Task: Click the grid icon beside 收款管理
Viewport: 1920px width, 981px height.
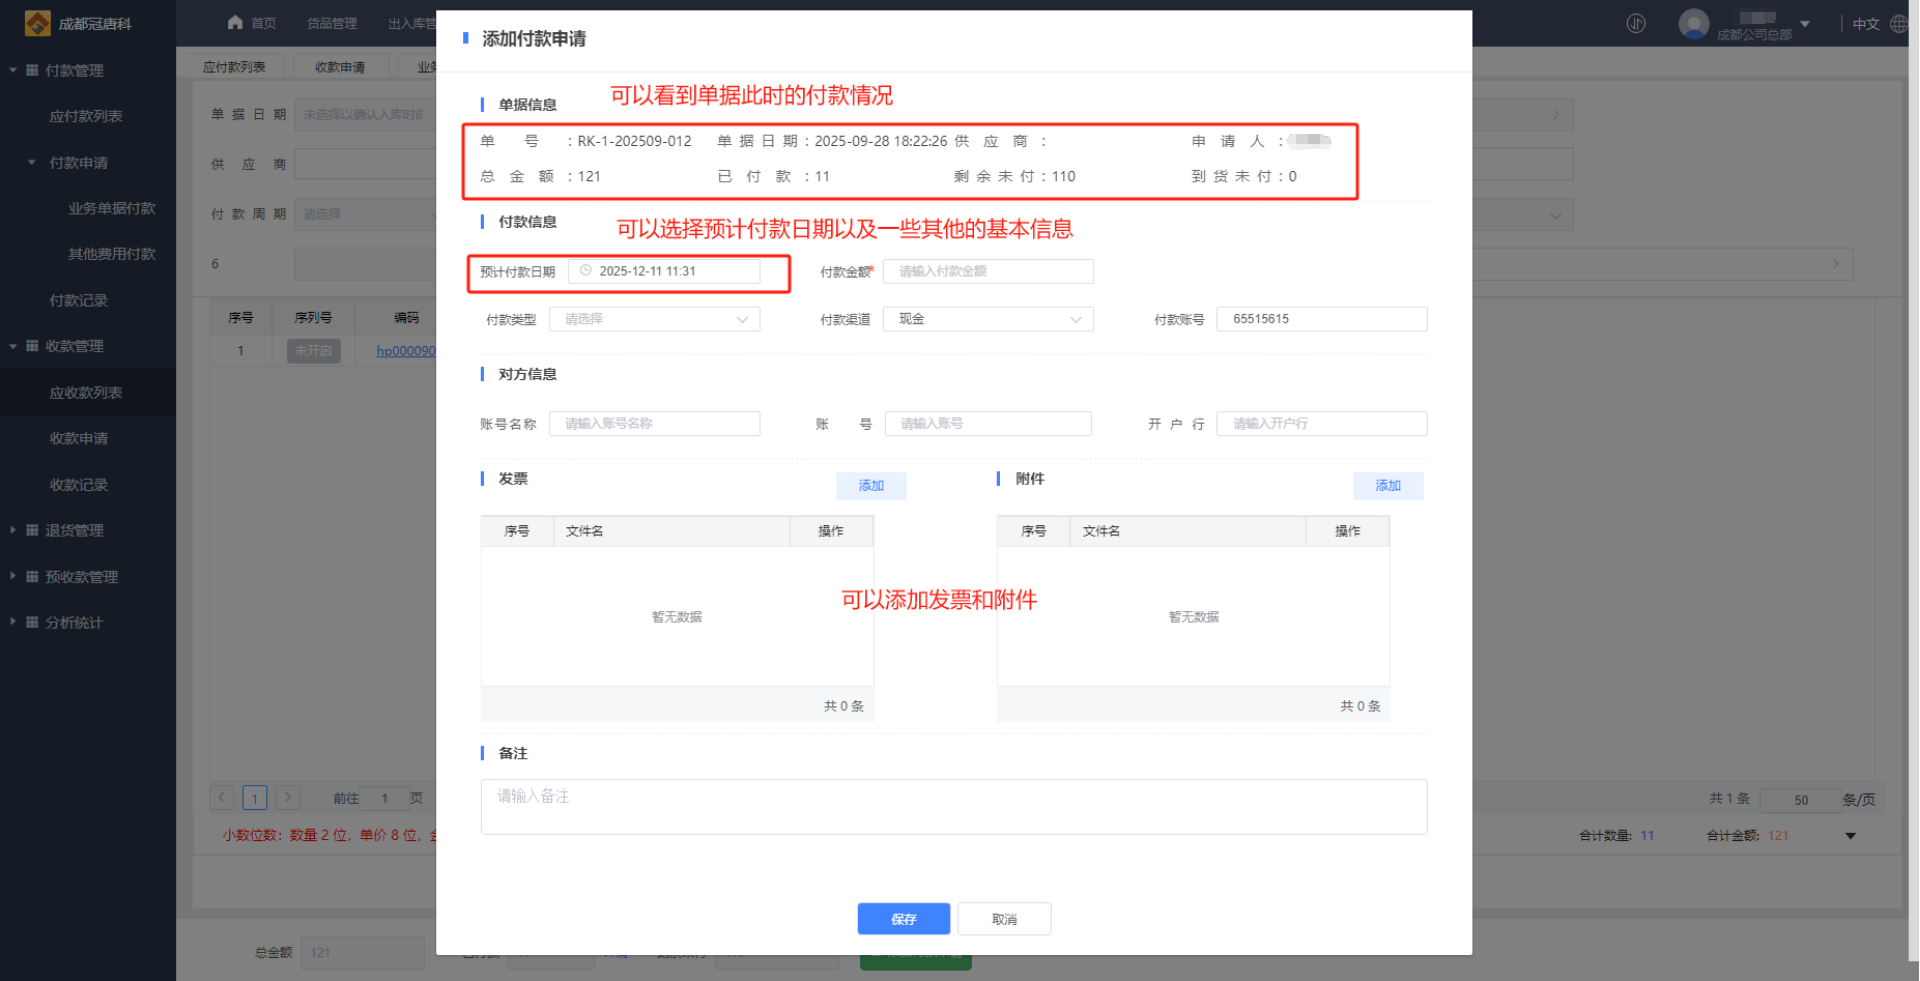Action: [x=32, y=346]
